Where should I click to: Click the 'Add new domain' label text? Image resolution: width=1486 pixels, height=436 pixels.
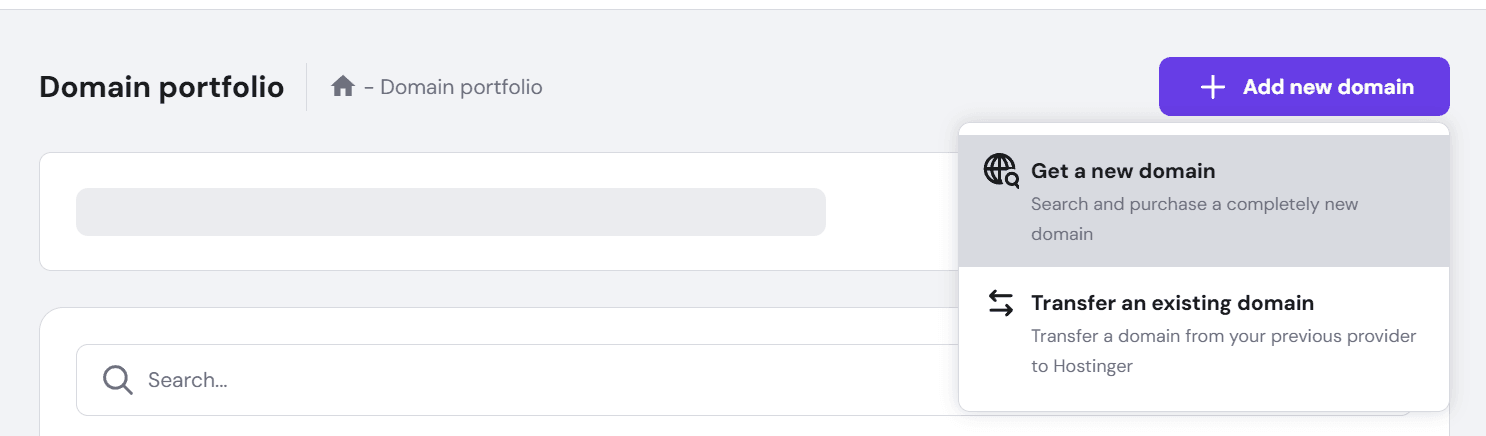pos(1328,87)
